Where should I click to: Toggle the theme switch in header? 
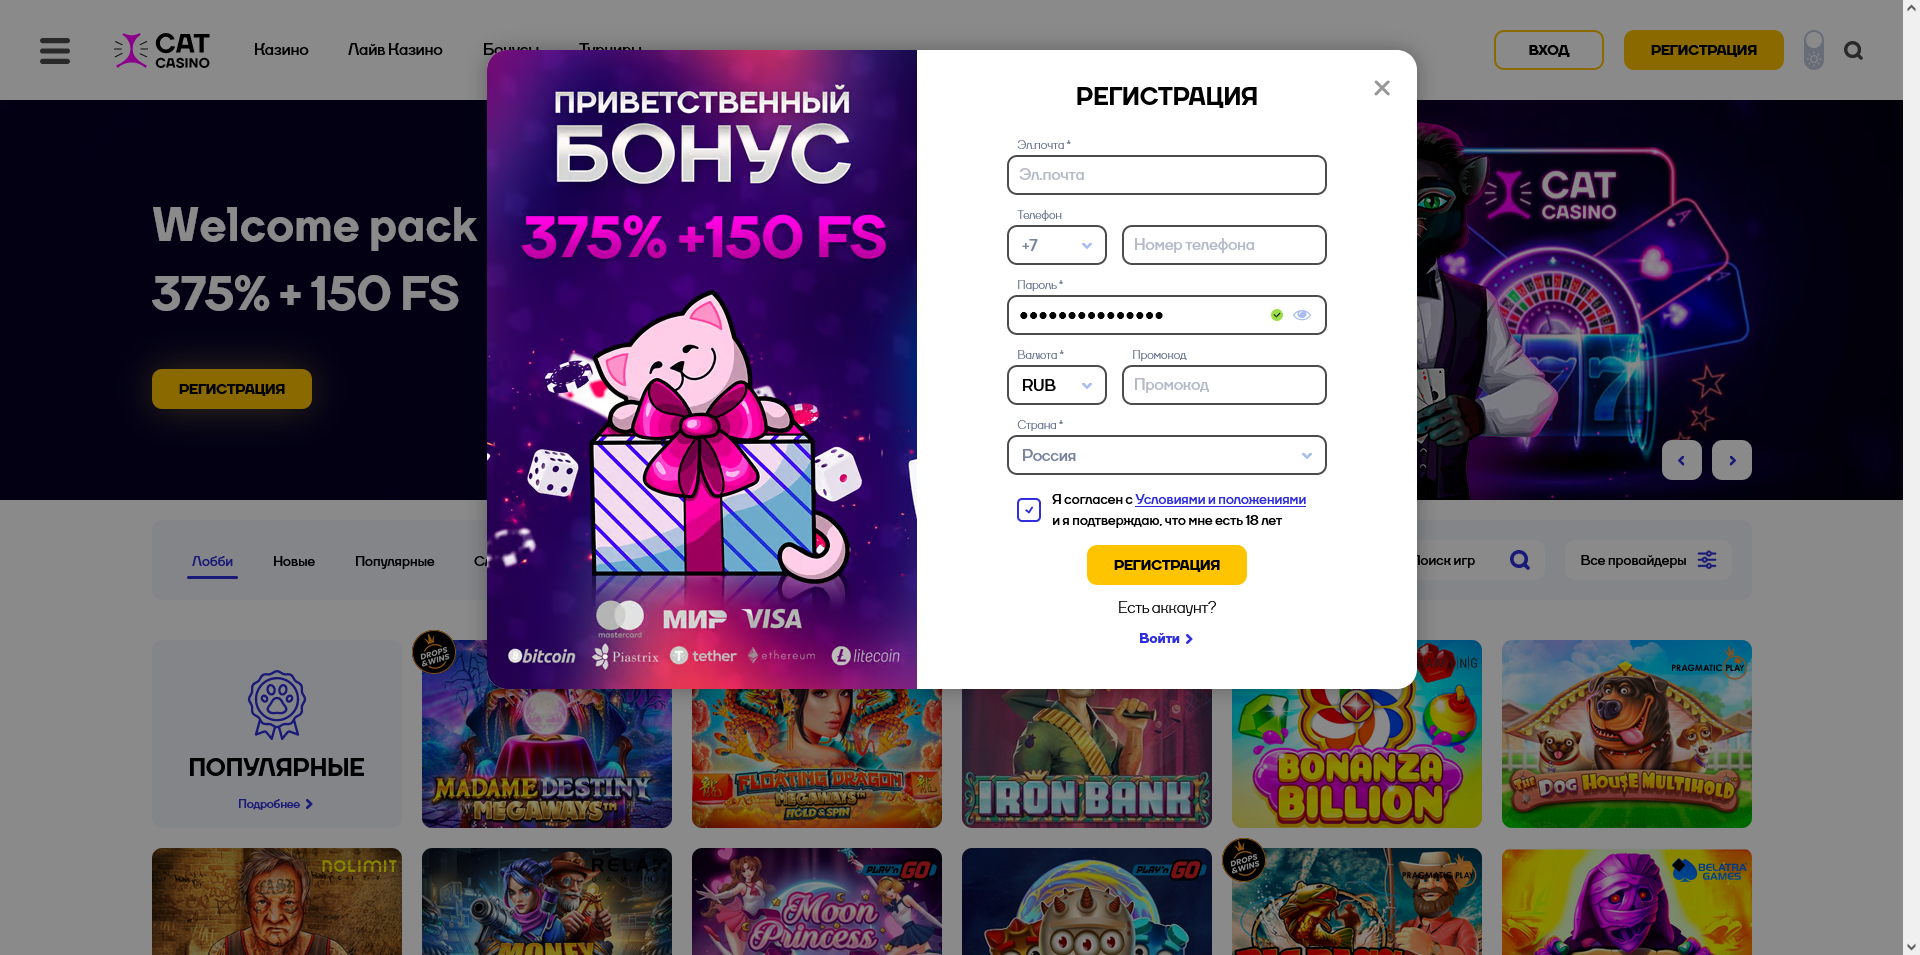[1814, 50]
